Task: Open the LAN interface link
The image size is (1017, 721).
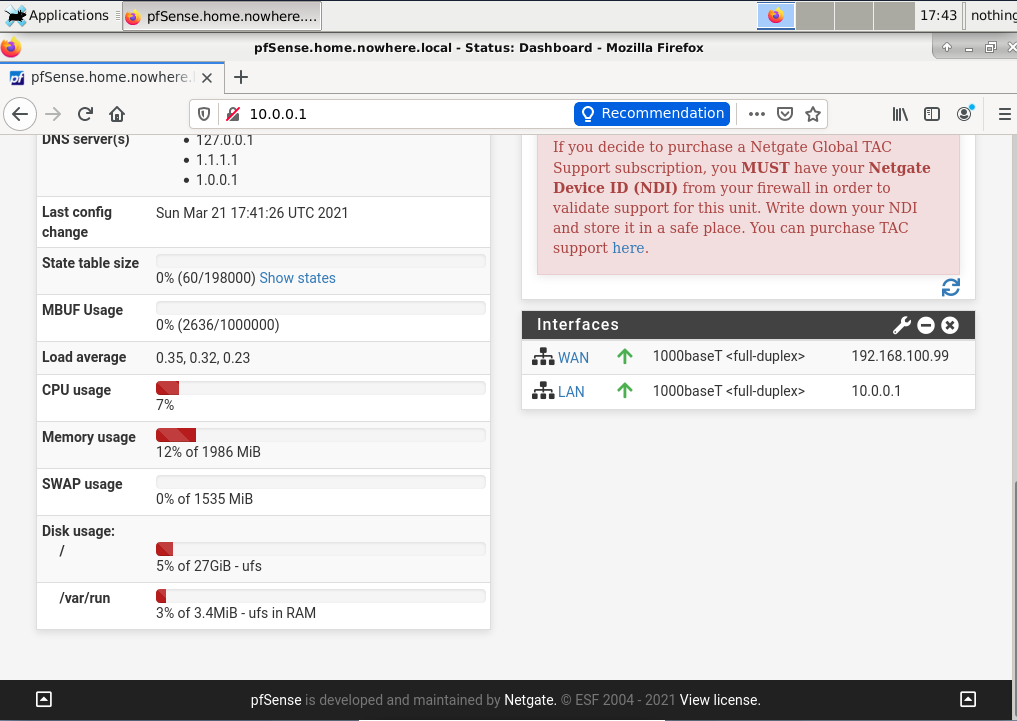Action: tap(571, 392)
